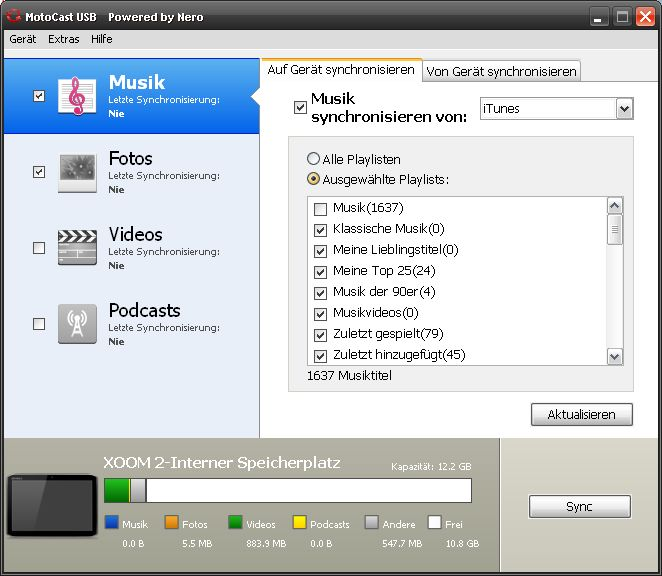Click the XOOM 2 tablet device image
The height and width of the screenshot is (576, 662).
pos(52,505)
